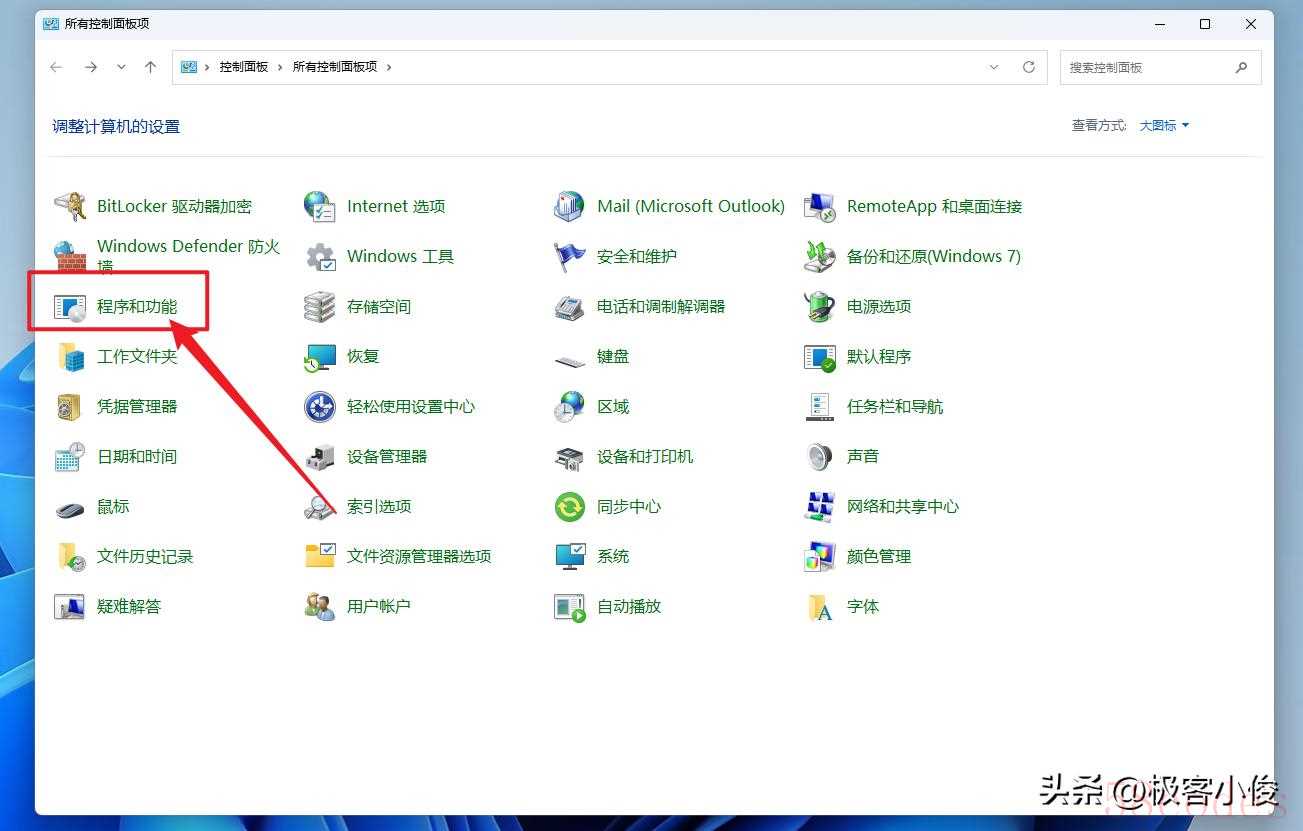Click 控制面板 in the breadcrumb path
Viewport: 1303px width, 831px height.
pyautogui.click(x=244, y=67)
